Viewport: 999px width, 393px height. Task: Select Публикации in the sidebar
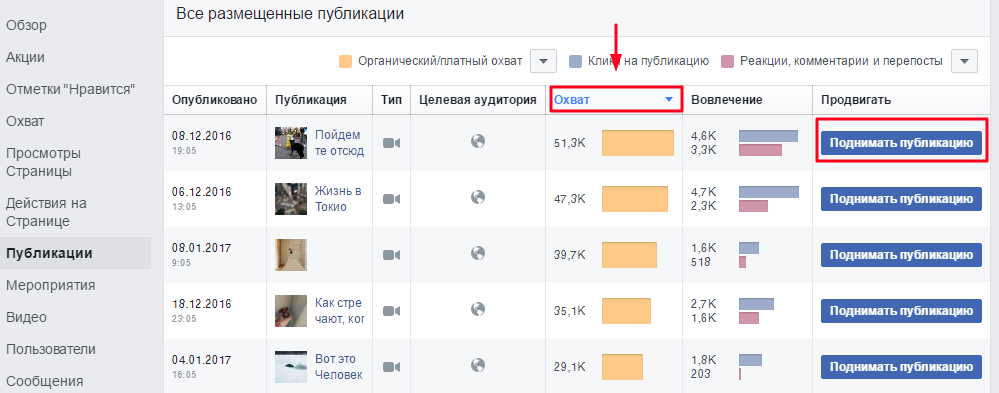(x=75, y=253)
